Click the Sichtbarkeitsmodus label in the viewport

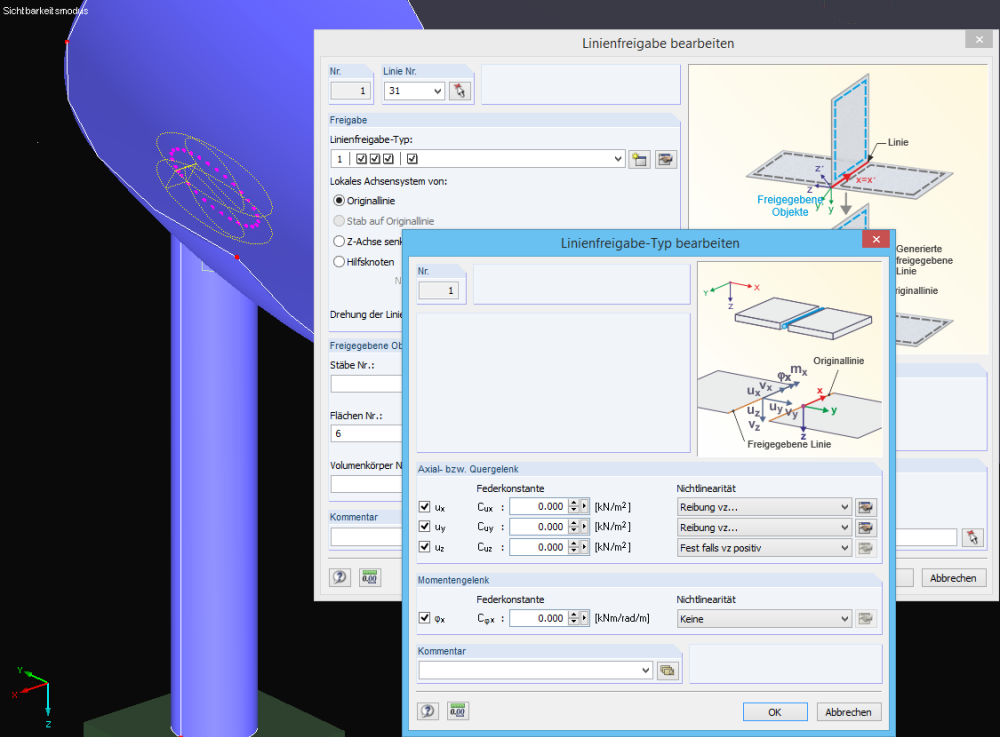(45, 11)
